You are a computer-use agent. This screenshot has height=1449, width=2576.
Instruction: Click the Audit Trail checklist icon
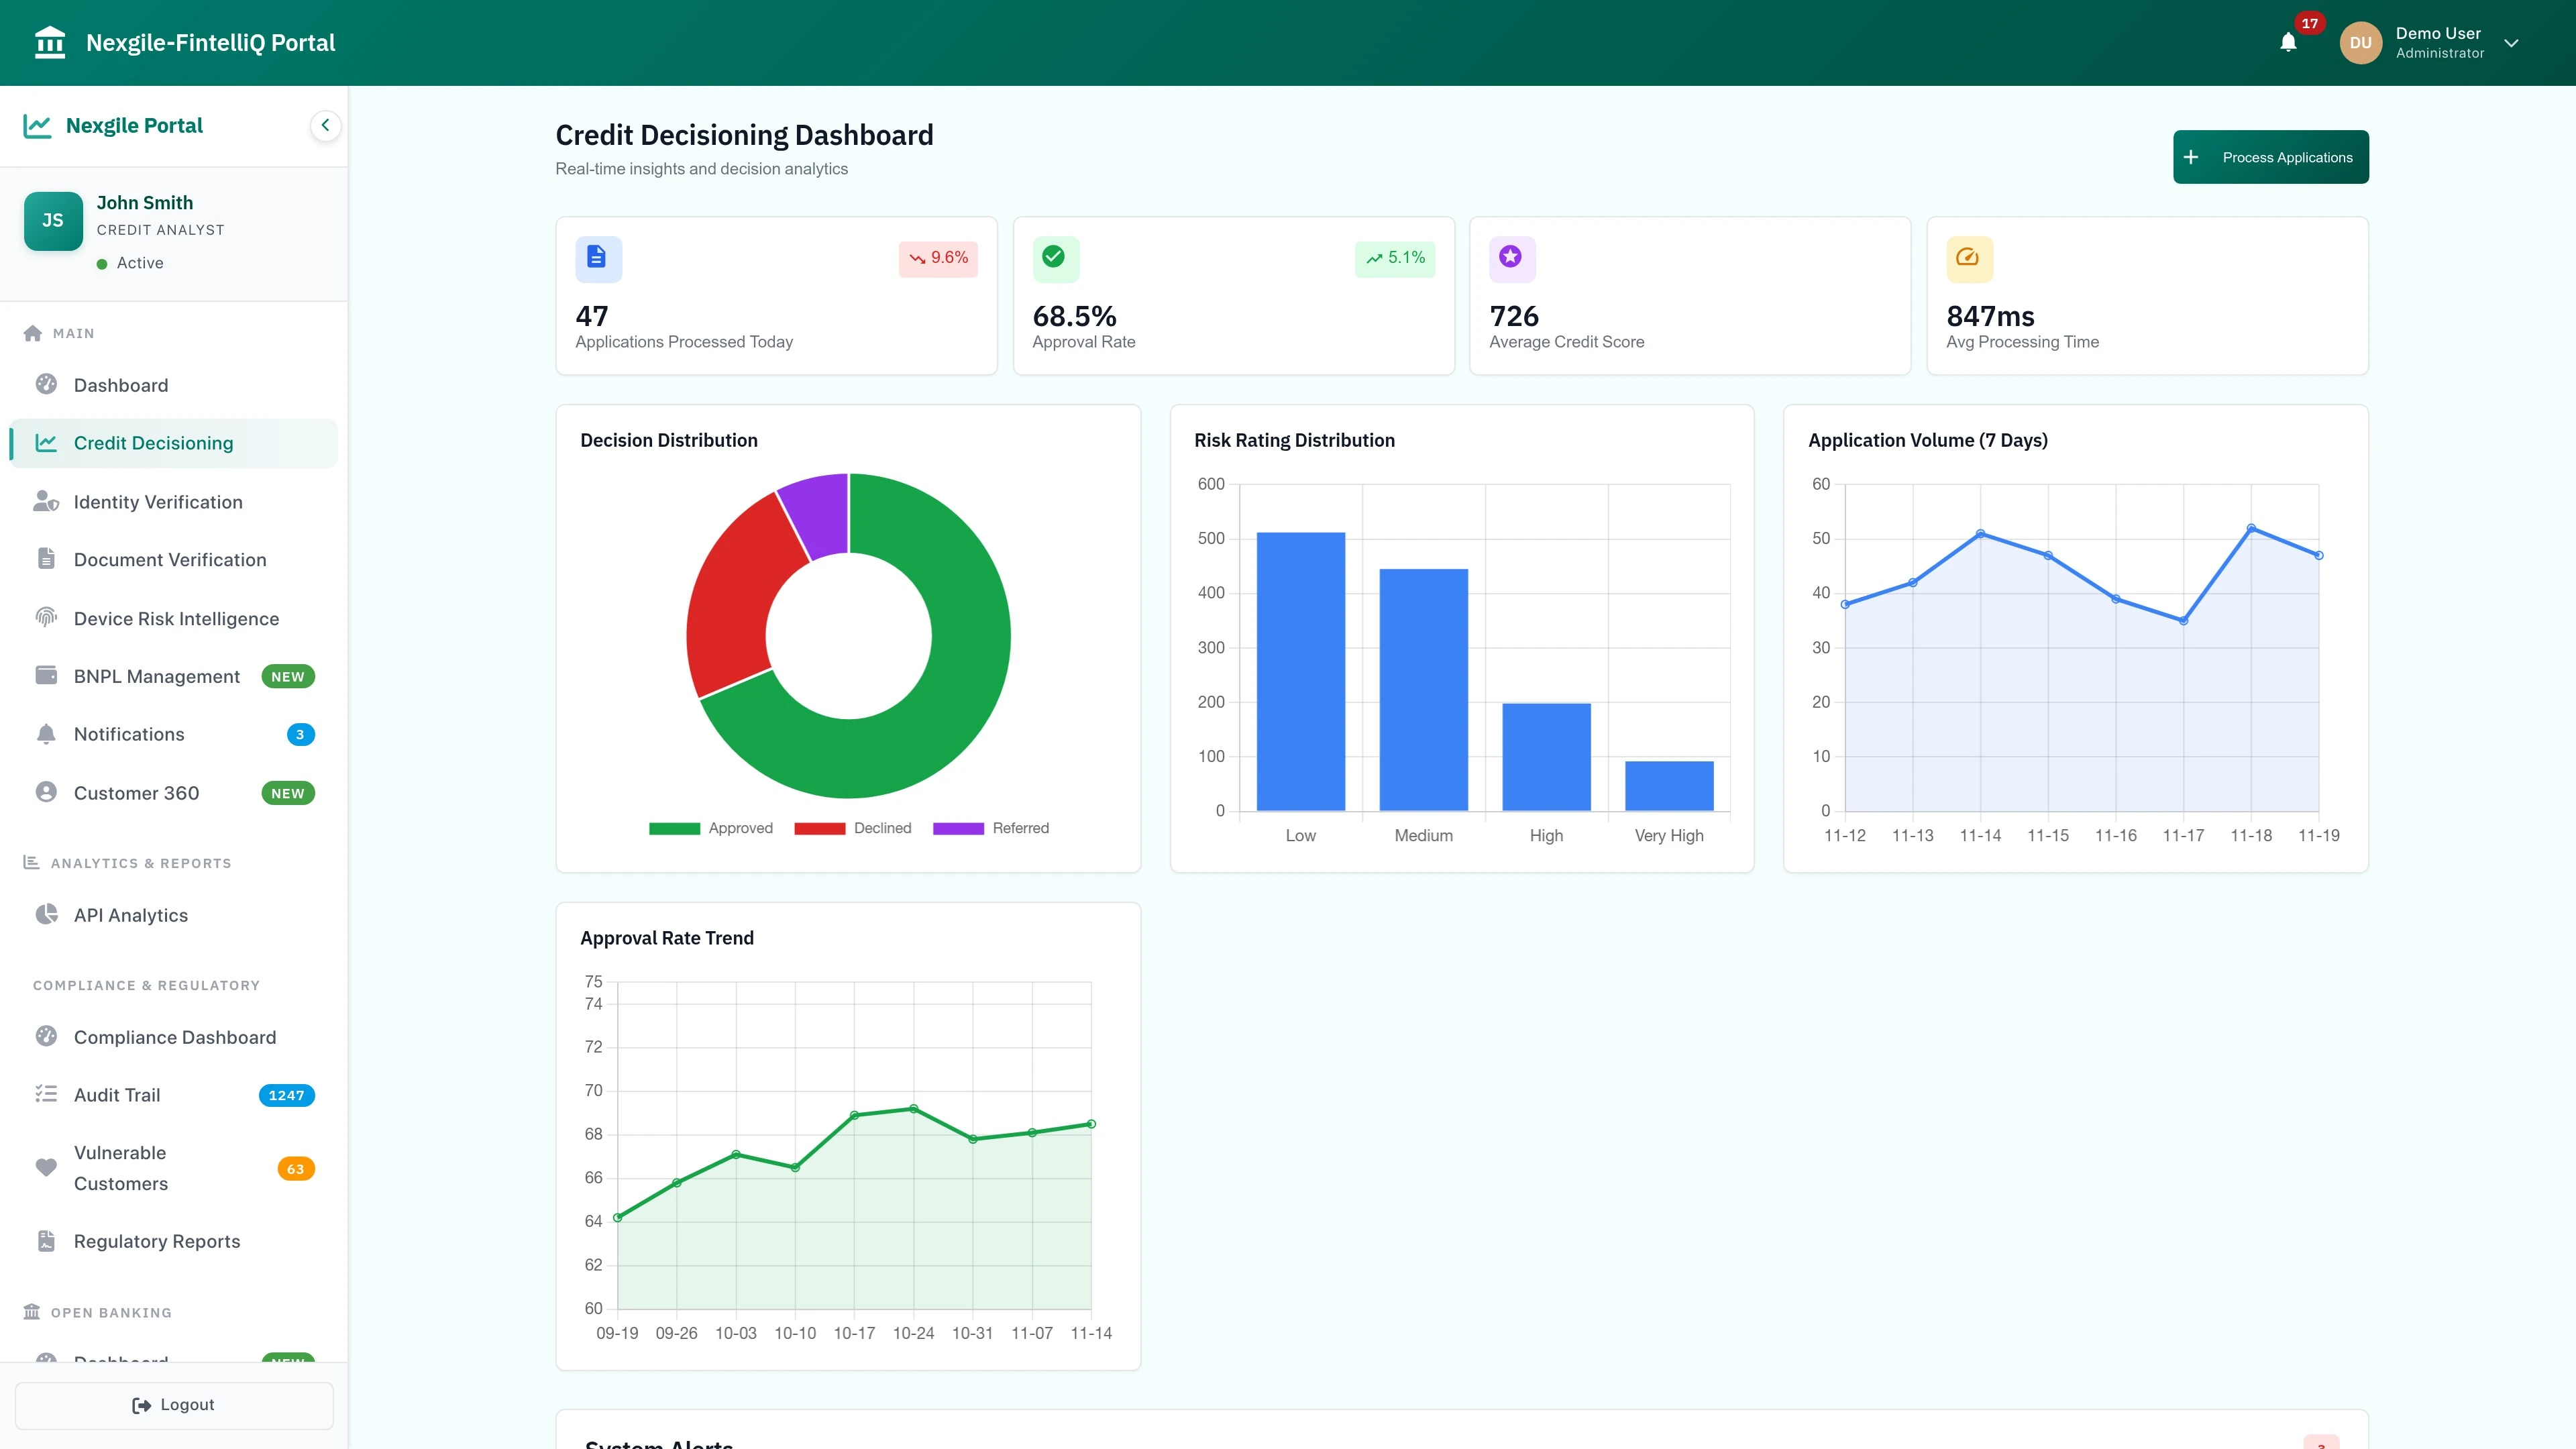[46, 1094]
